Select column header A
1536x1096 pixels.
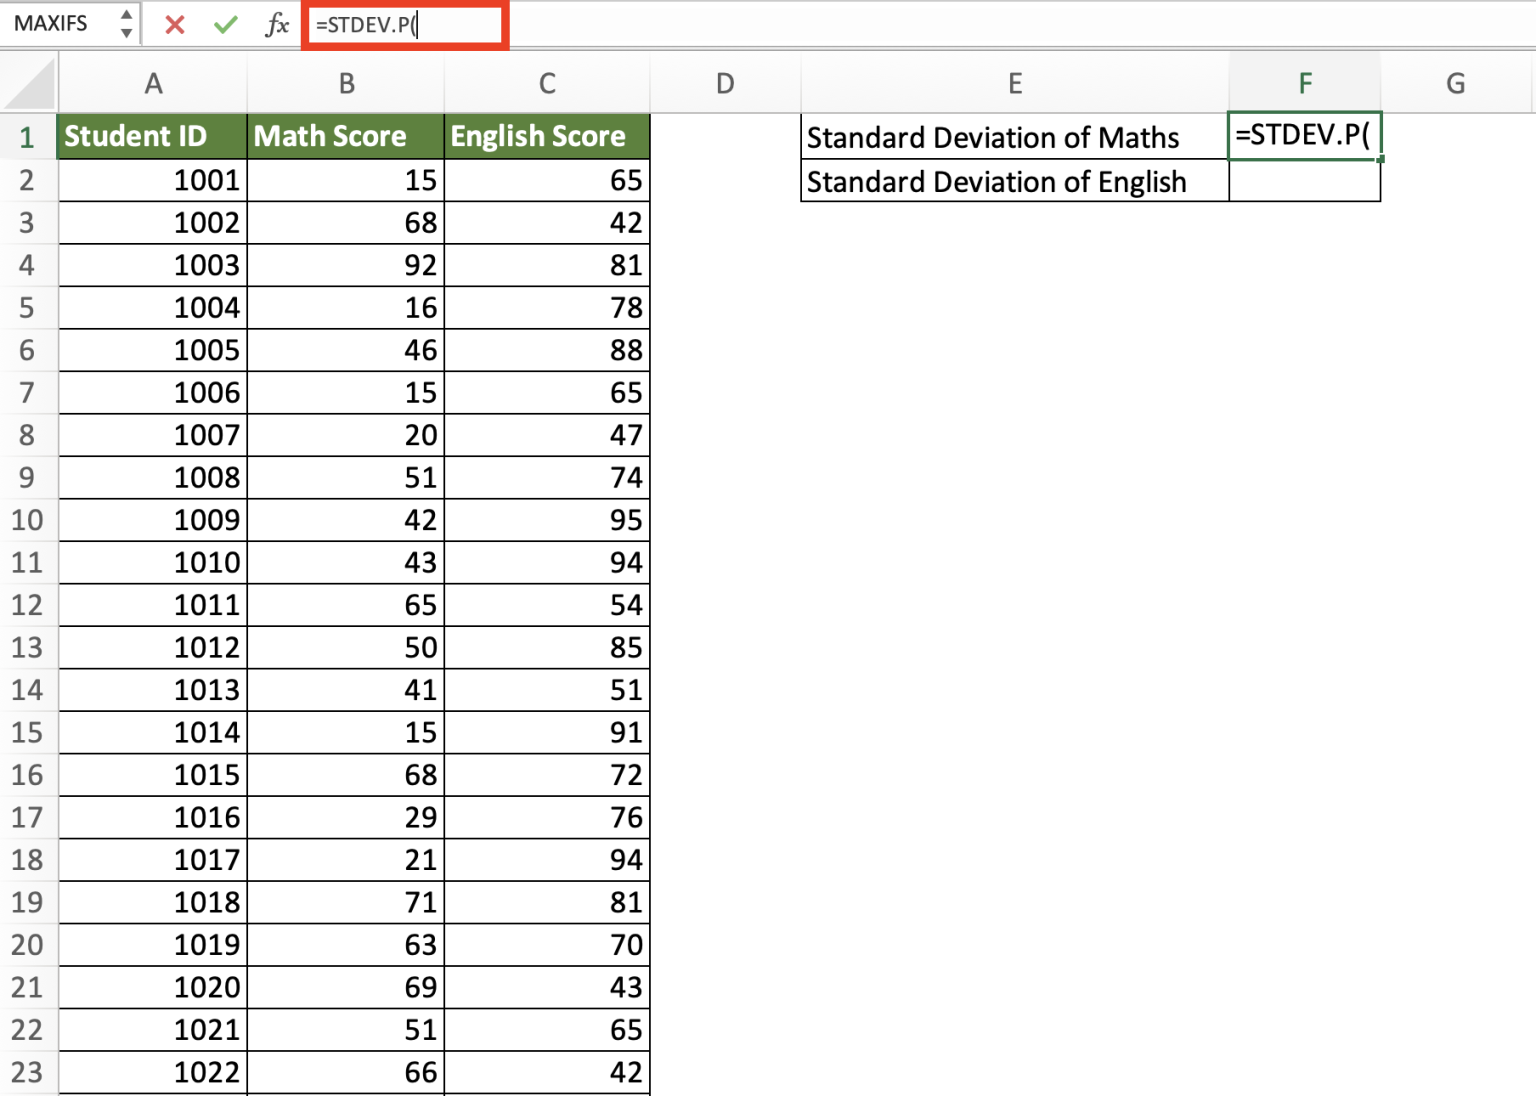click(x=153, y=83)
